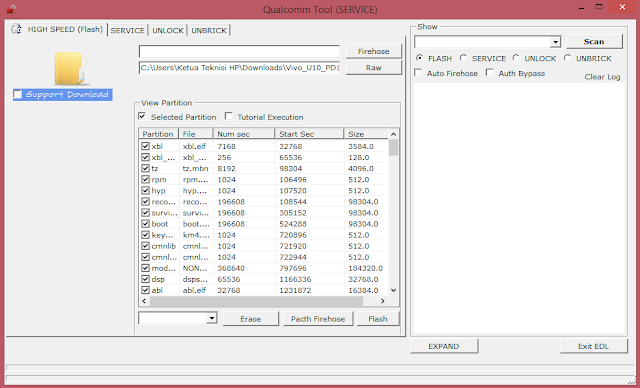Viewport: 640px width, 388px height.
Task: Click the 184320.0 size value
Action: tap(365, 268)
